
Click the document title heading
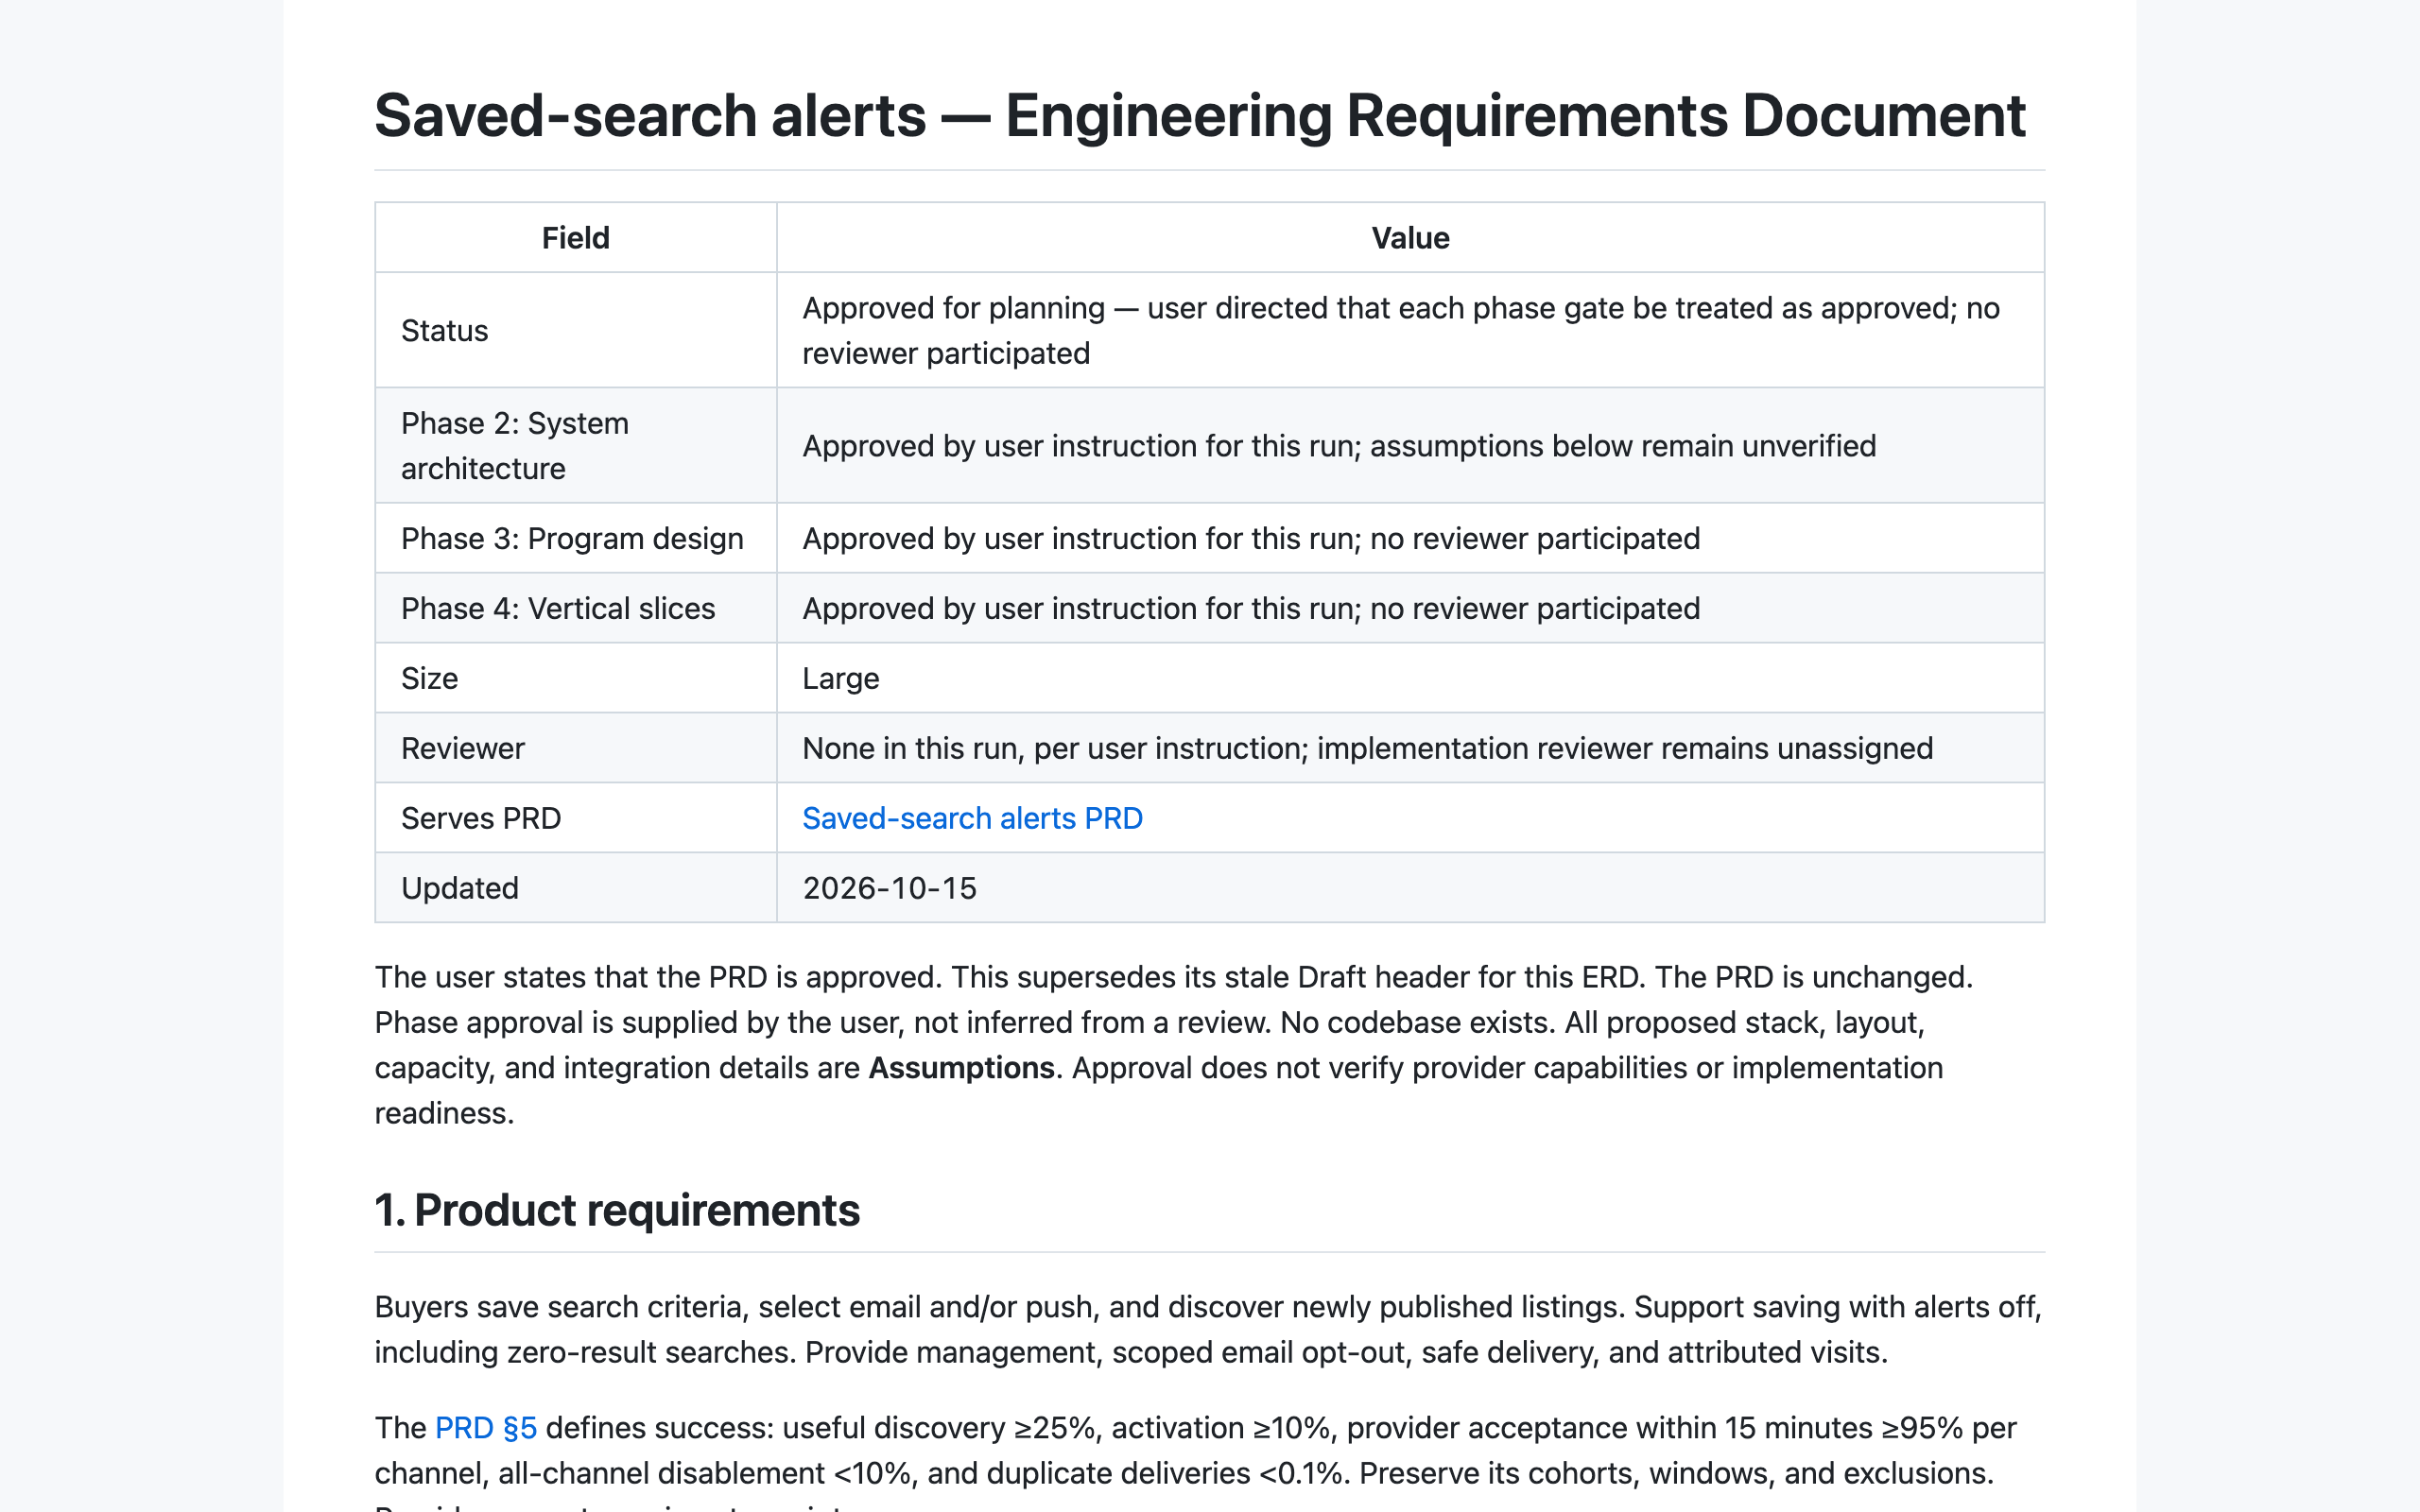[1199, 115]
